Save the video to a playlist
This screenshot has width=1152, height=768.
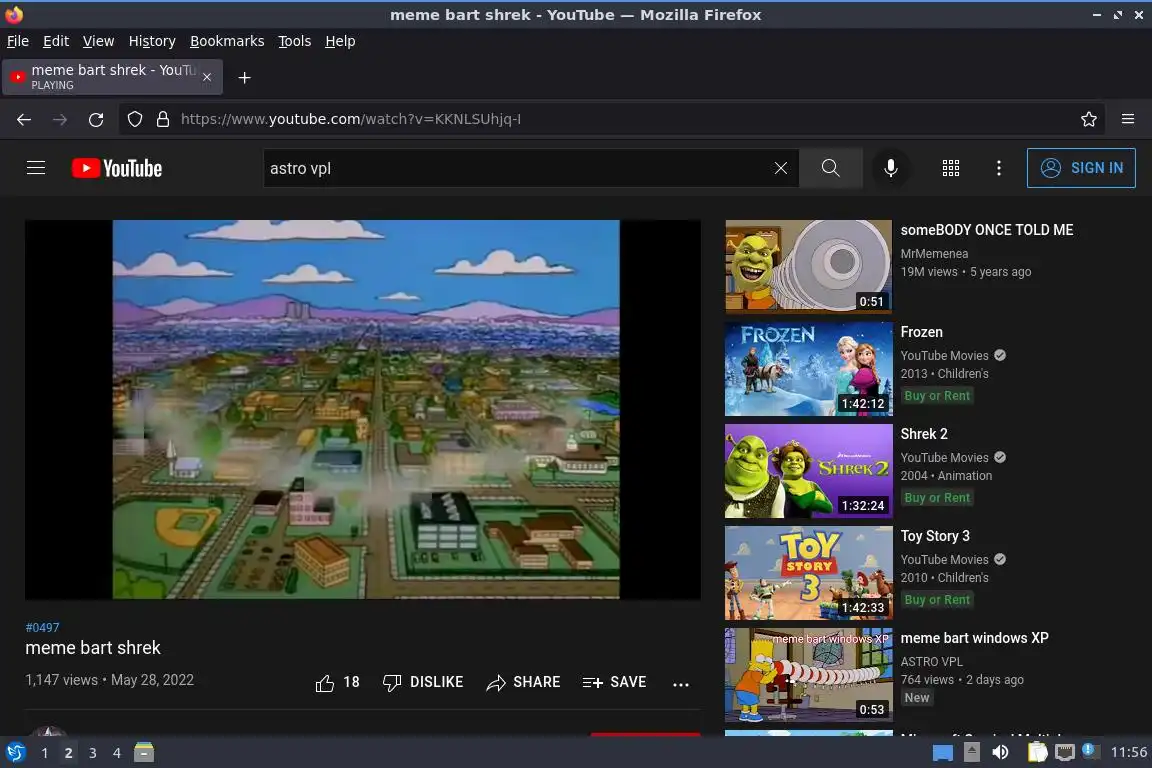pos(614,683)
